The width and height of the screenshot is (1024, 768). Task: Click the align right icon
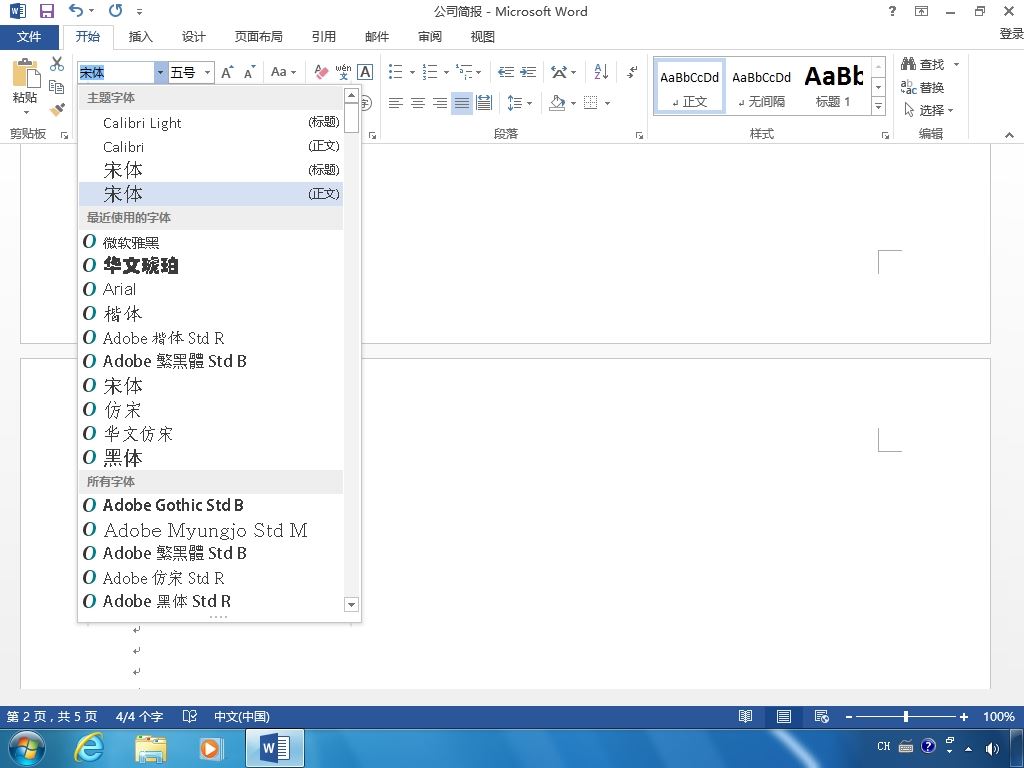coord(440,103)
